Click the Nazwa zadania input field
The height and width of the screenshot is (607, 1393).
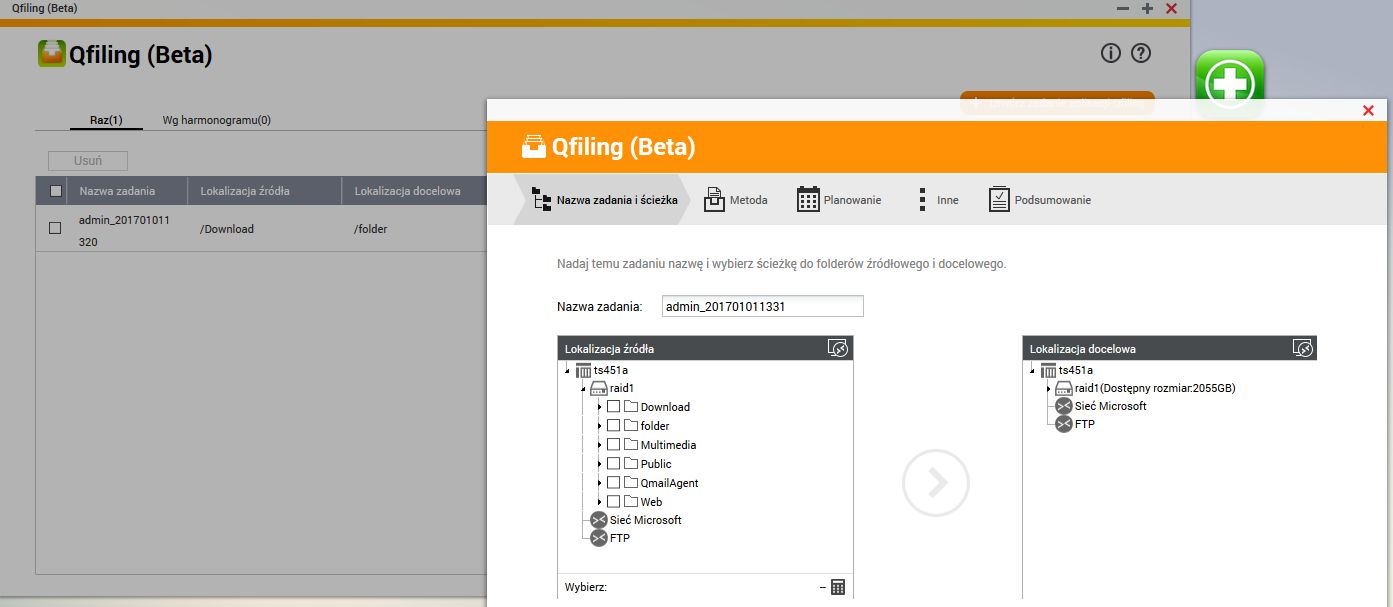pyautogui.click(x=762, y=307)
